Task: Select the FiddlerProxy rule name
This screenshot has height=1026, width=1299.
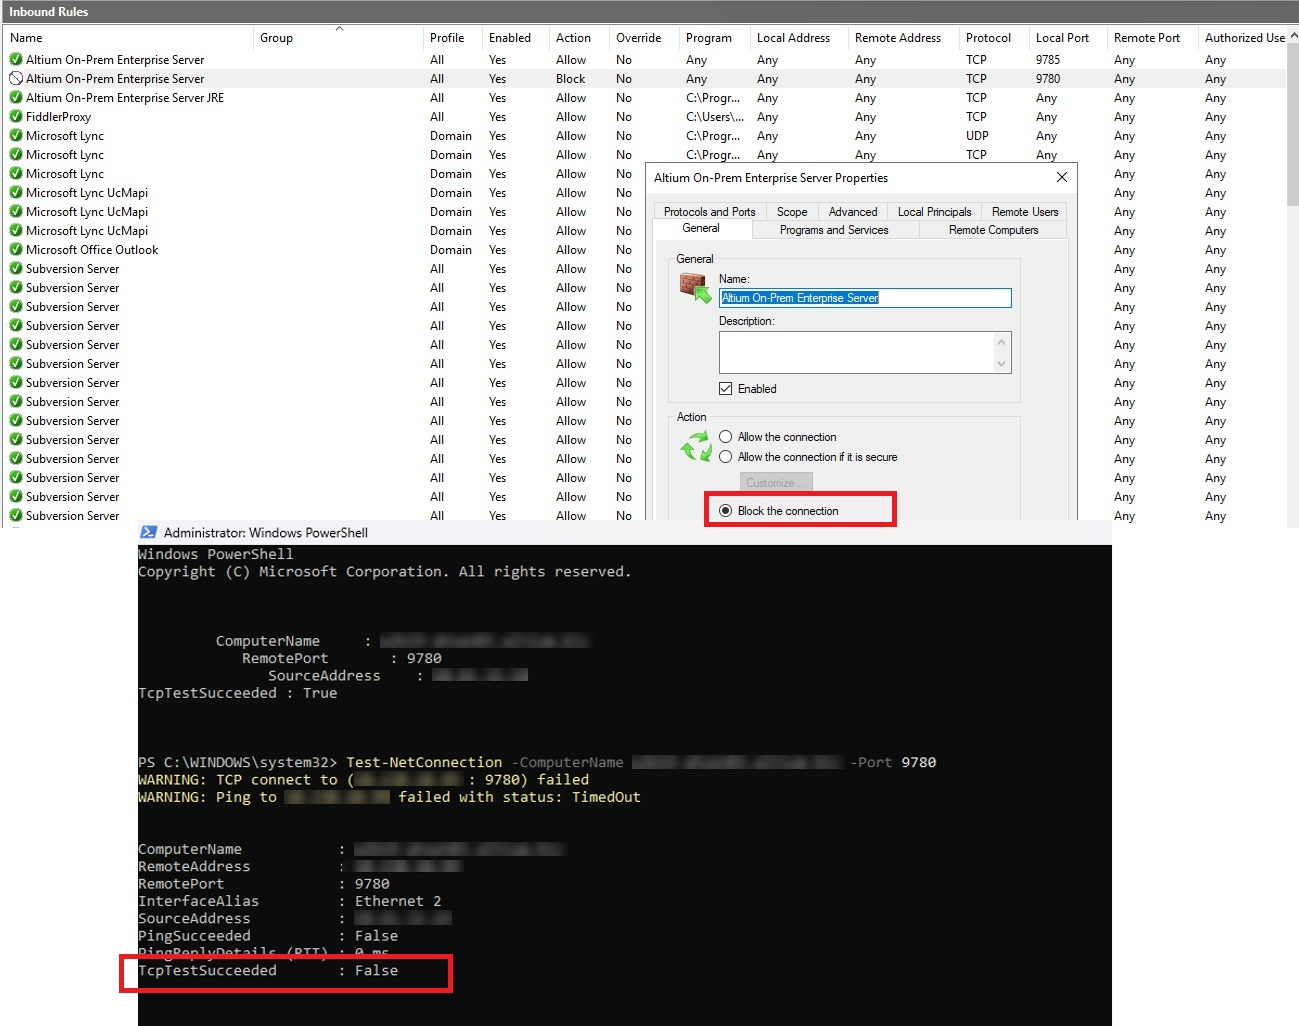Action: click(x=58, y=117)
